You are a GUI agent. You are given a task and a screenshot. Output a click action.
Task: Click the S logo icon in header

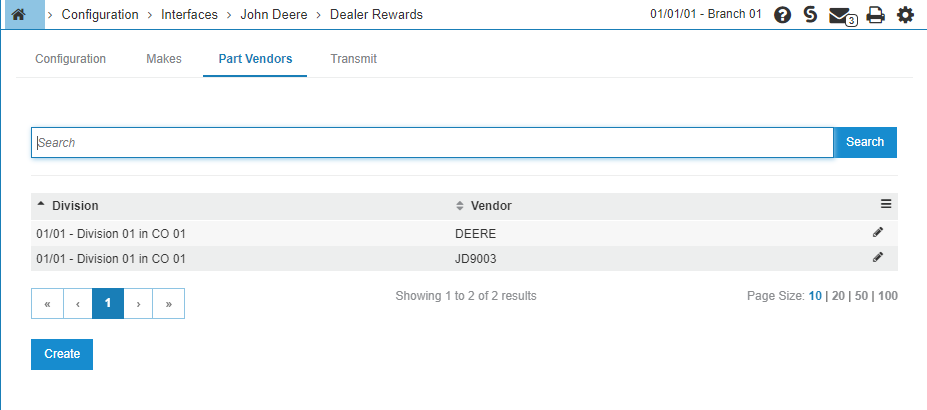pos(810,15)
